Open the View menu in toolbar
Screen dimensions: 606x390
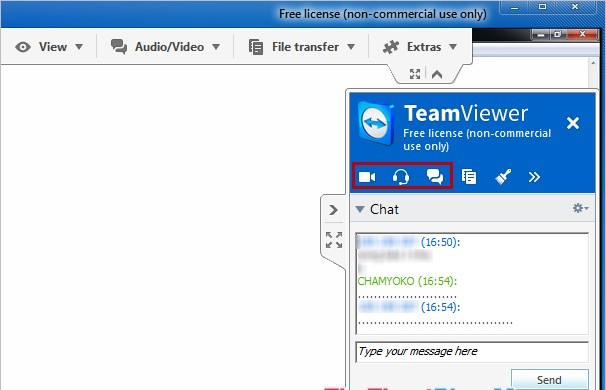49,47
